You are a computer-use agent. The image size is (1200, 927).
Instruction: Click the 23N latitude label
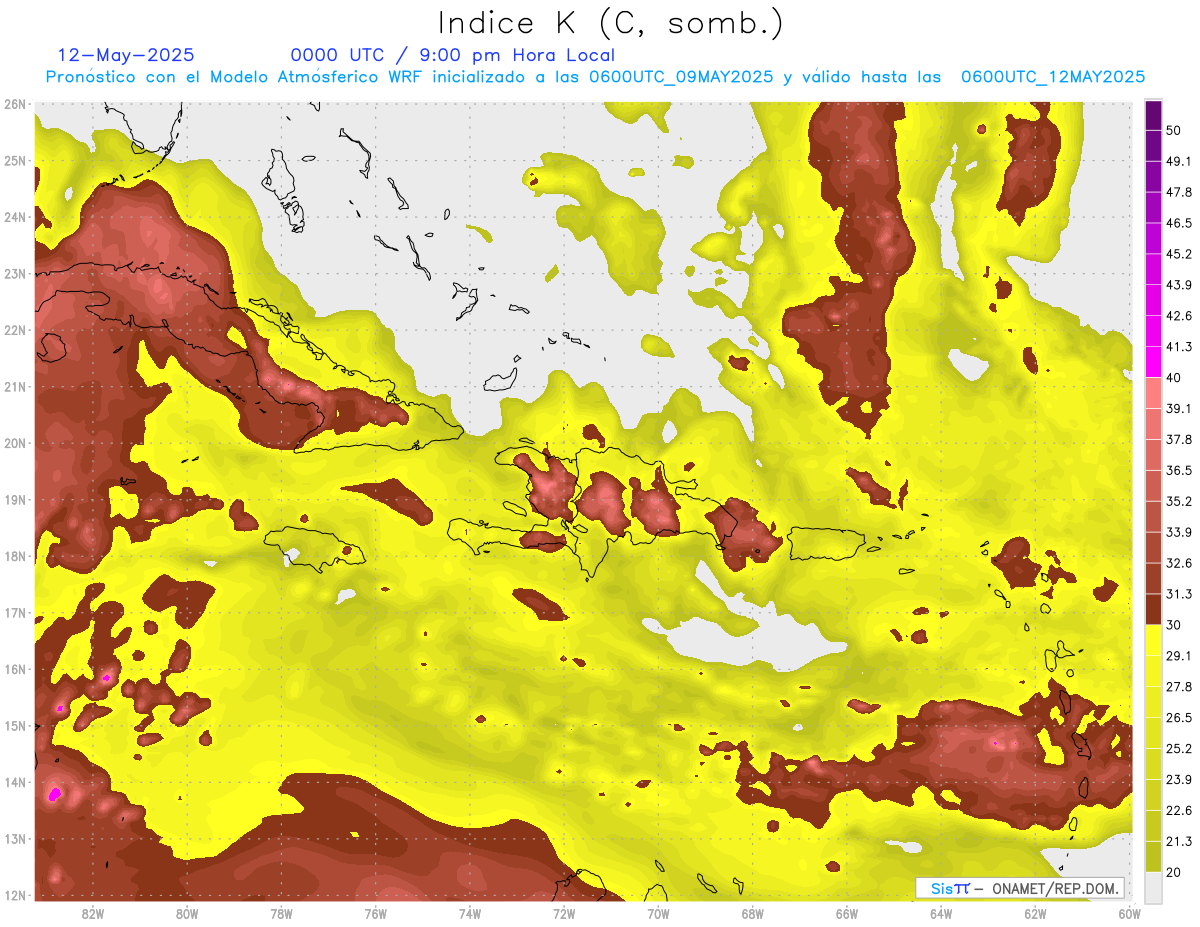click(15, 273)
